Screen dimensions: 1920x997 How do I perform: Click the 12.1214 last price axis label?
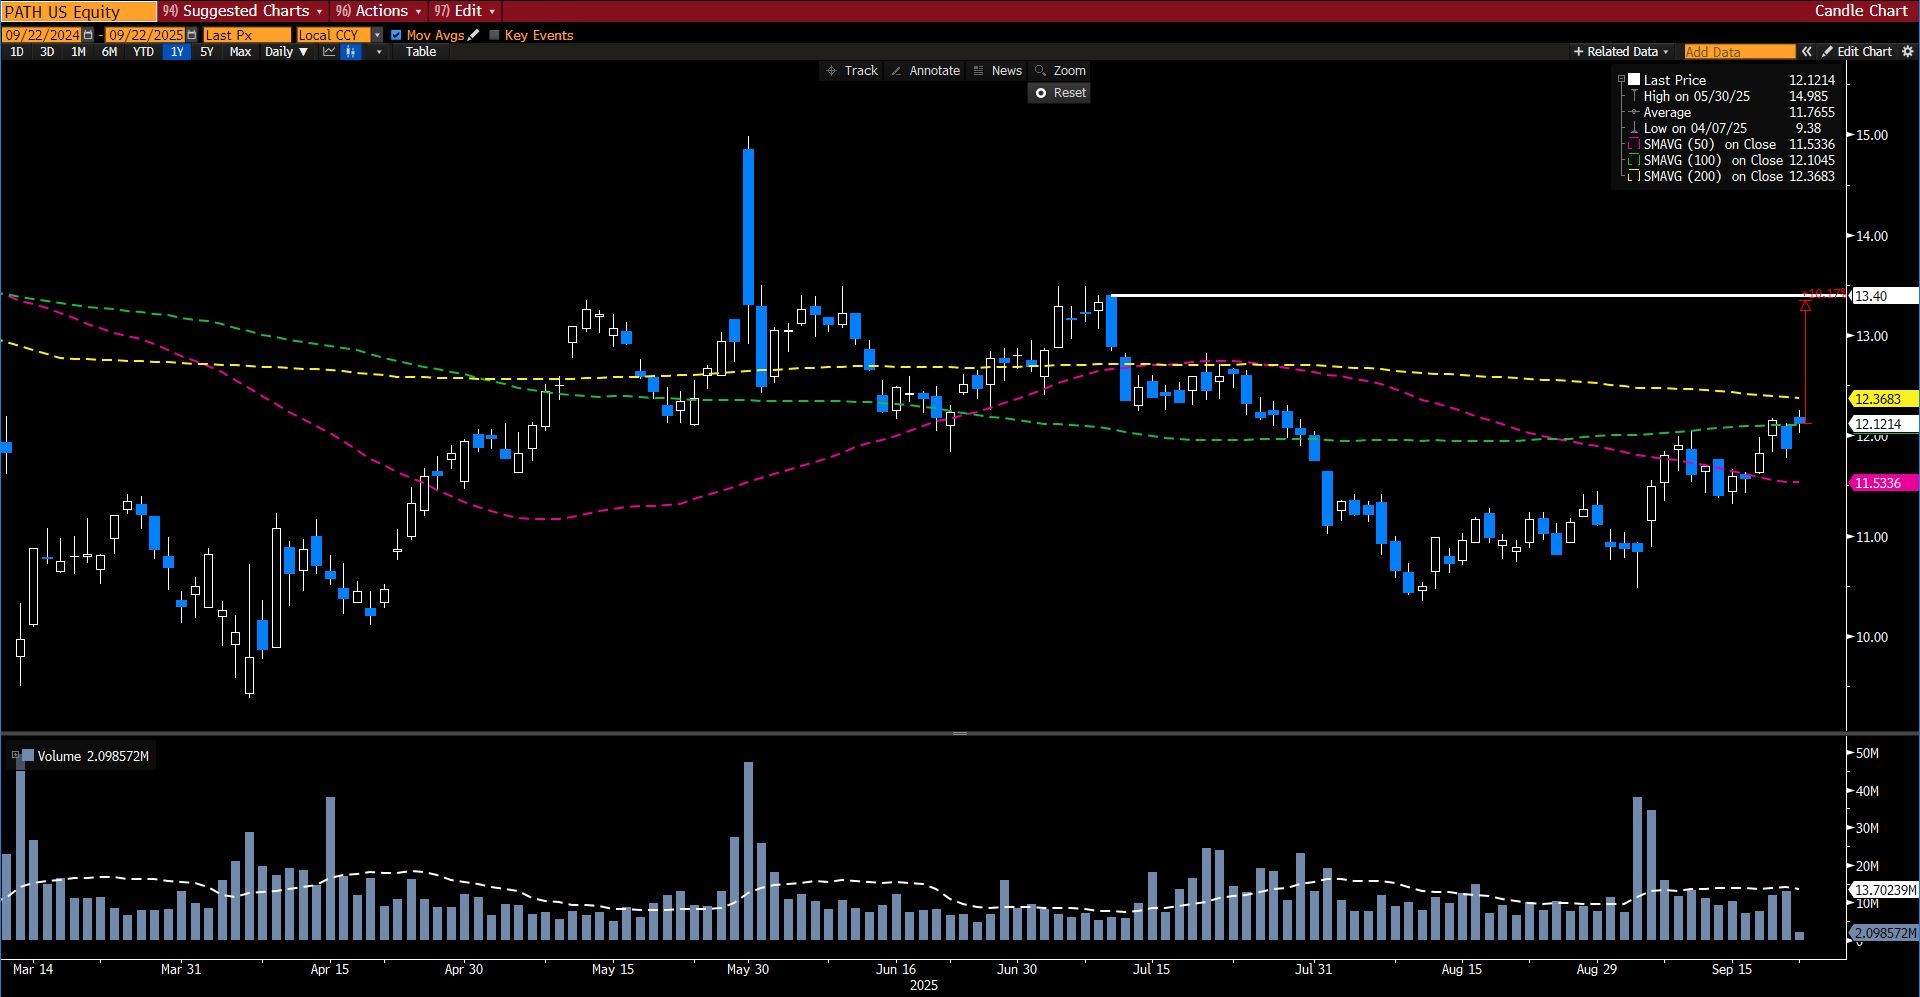pyautogui.click(x=1885, y=424)
